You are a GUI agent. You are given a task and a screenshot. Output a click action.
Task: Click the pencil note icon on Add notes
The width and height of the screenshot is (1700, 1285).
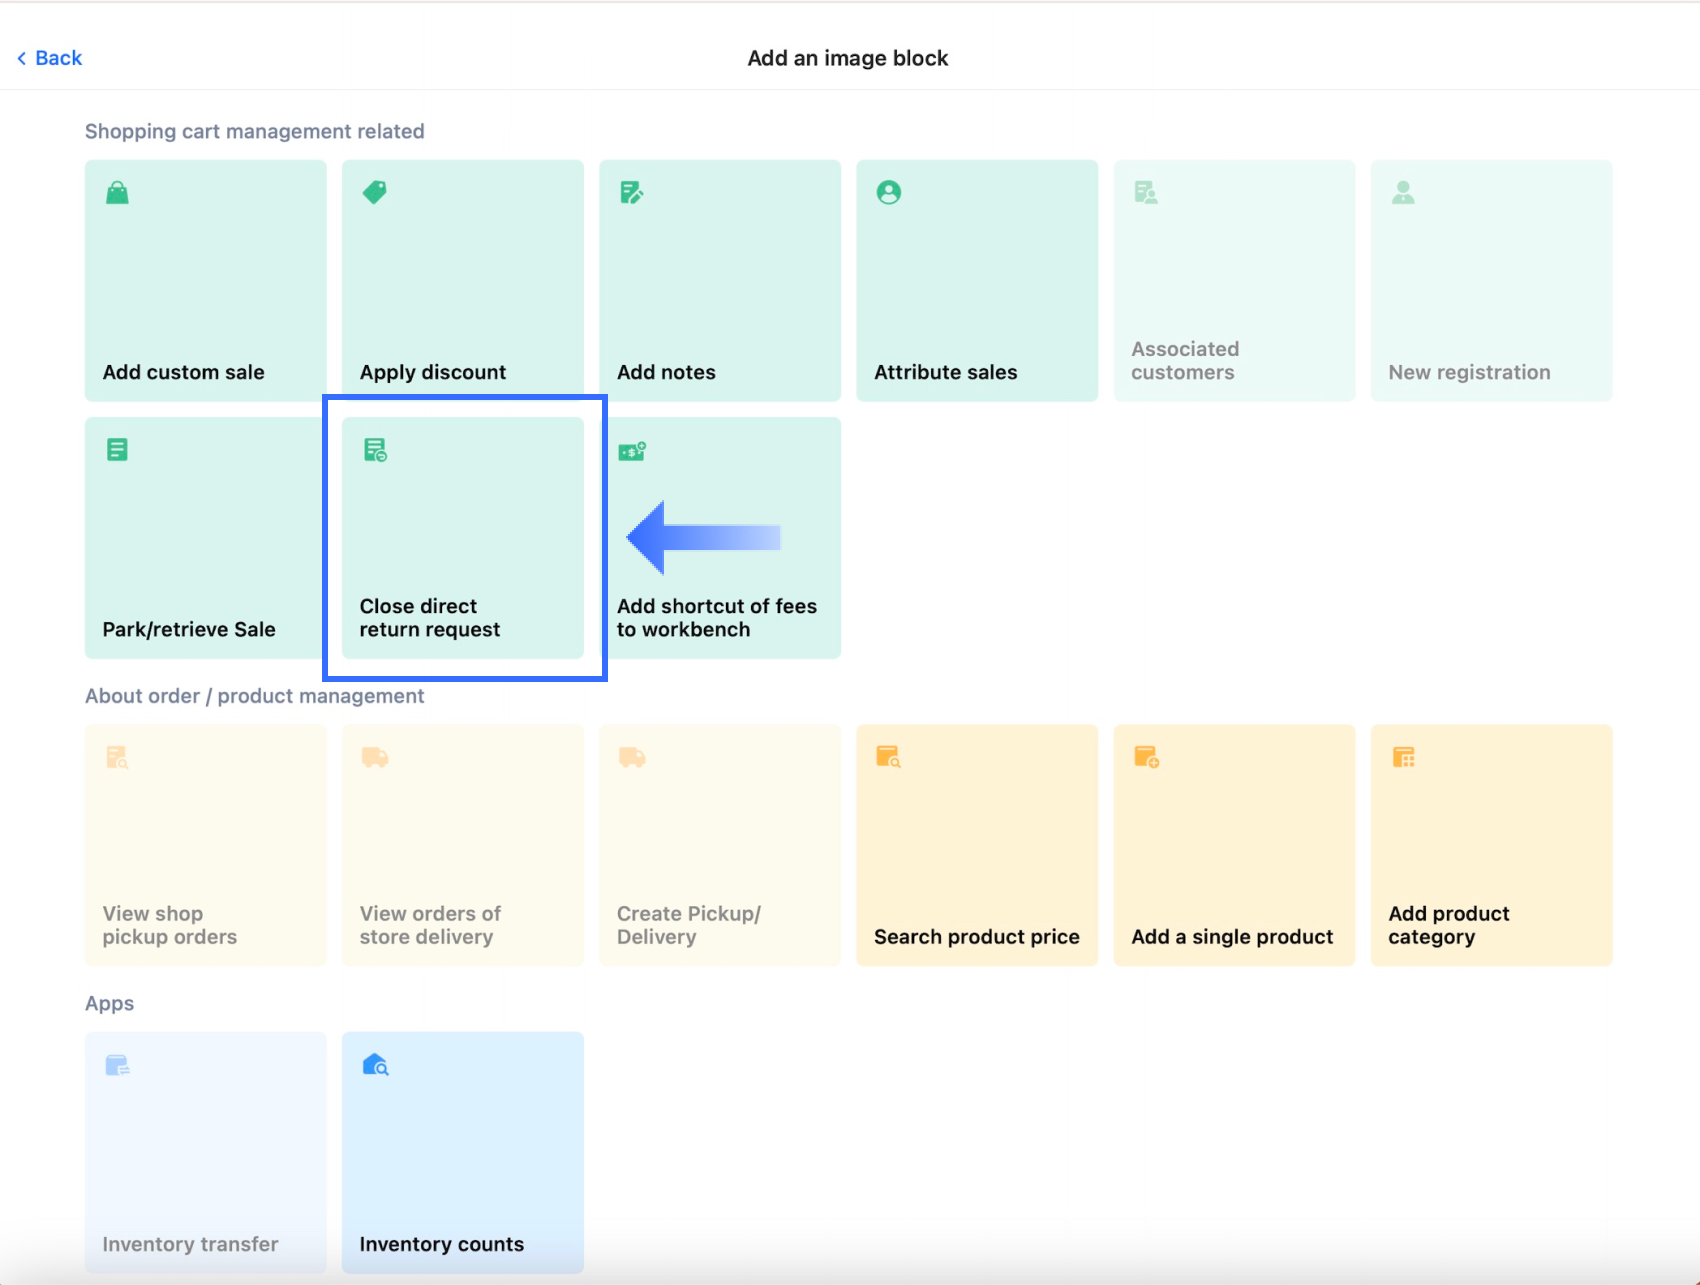[x=632, y=192]
